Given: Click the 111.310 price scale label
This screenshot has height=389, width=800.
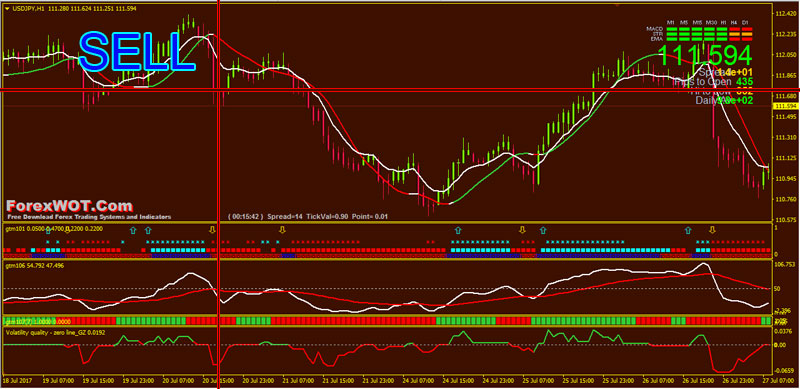Looking at the screenshot, I should point(786,137).
